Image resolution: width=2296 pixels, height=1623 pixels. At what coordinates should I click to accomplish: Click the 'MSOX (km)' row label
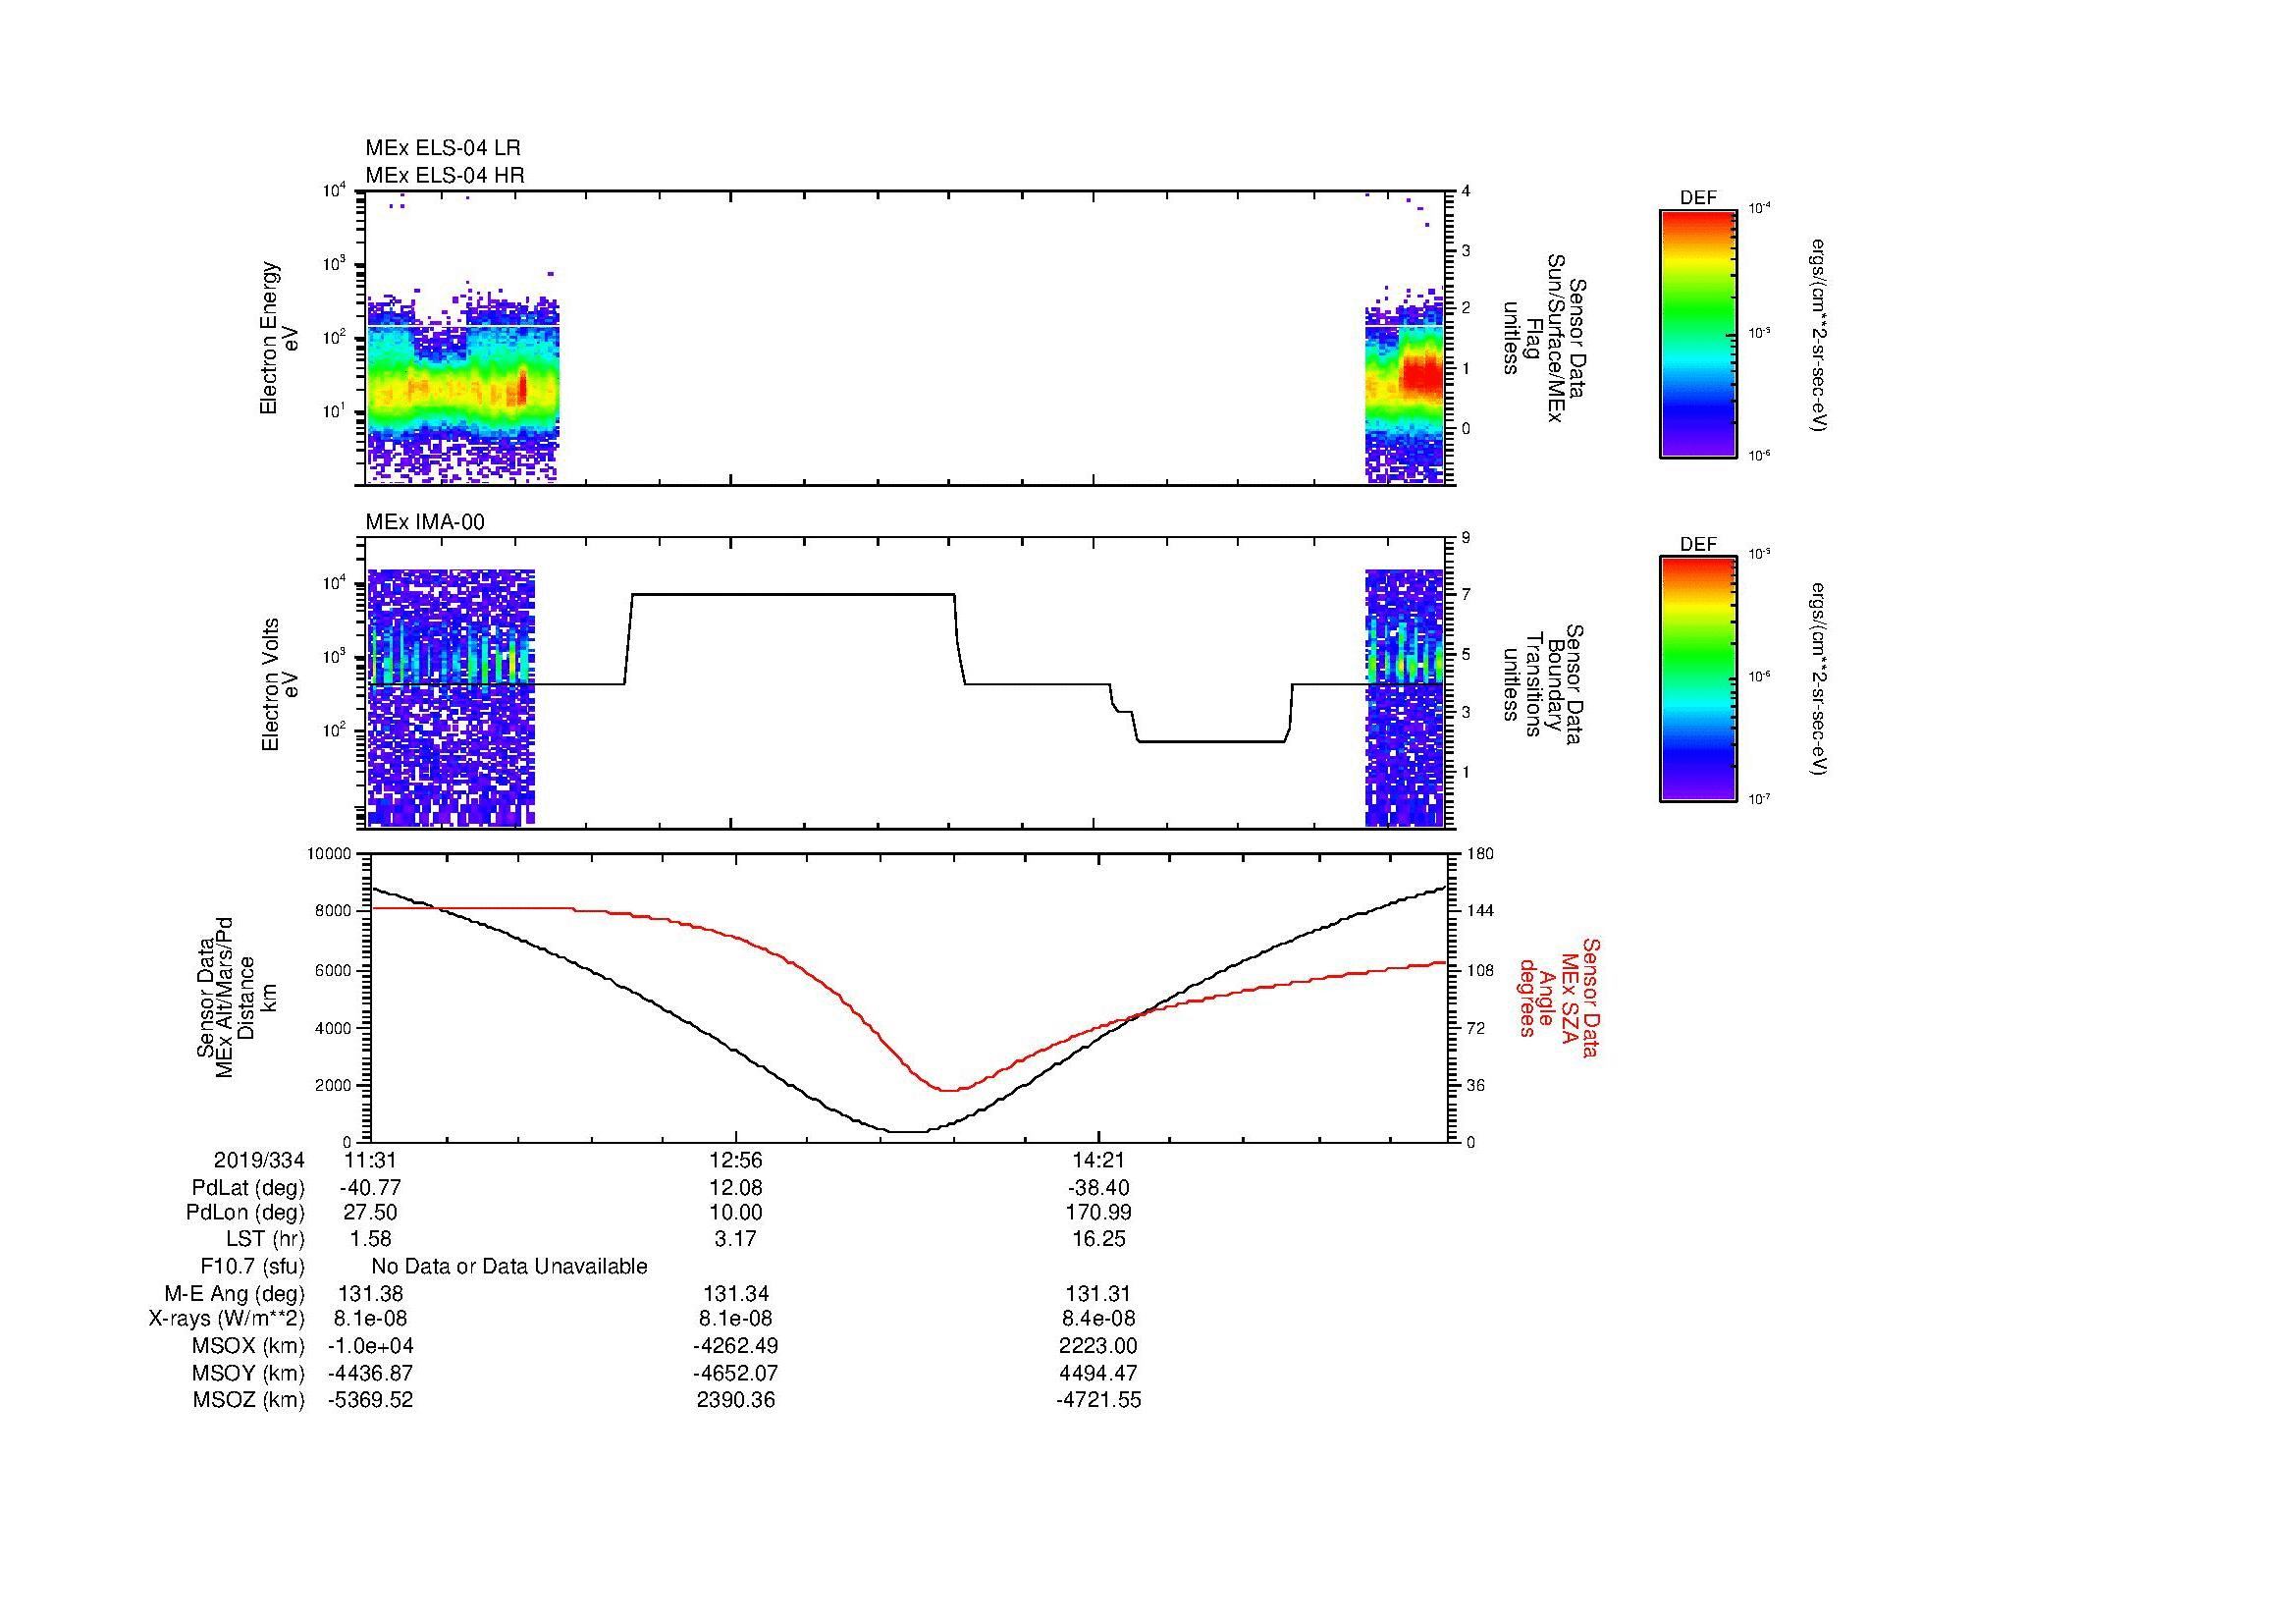248,1346
